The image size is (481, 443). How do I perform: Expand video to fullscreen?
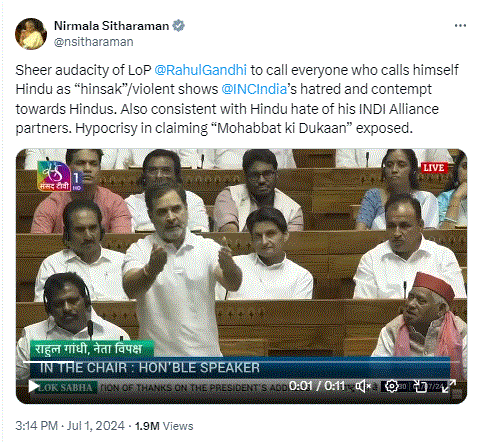(x=449, y=386)
